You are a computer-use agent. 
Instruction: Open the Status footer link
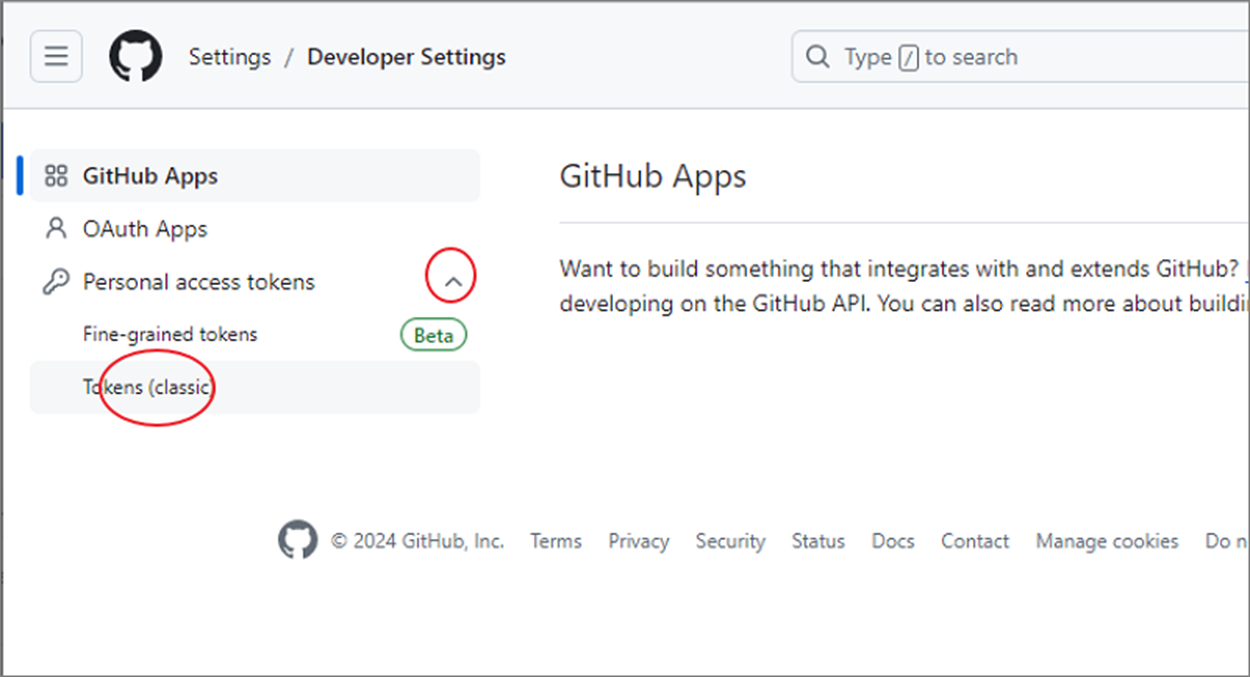818,541
